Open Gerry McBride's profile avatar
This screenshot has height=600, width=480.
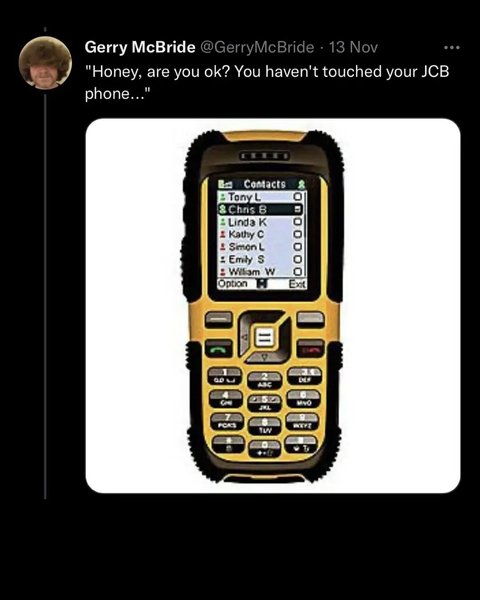tap(46, 63)
